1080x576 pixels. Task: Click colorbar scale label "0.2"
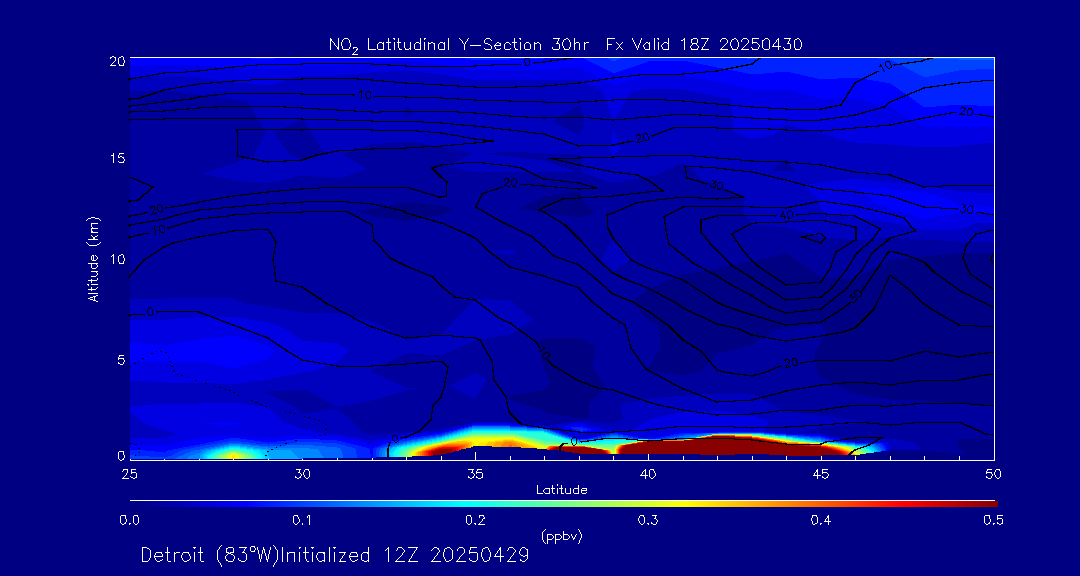point(475,521)
